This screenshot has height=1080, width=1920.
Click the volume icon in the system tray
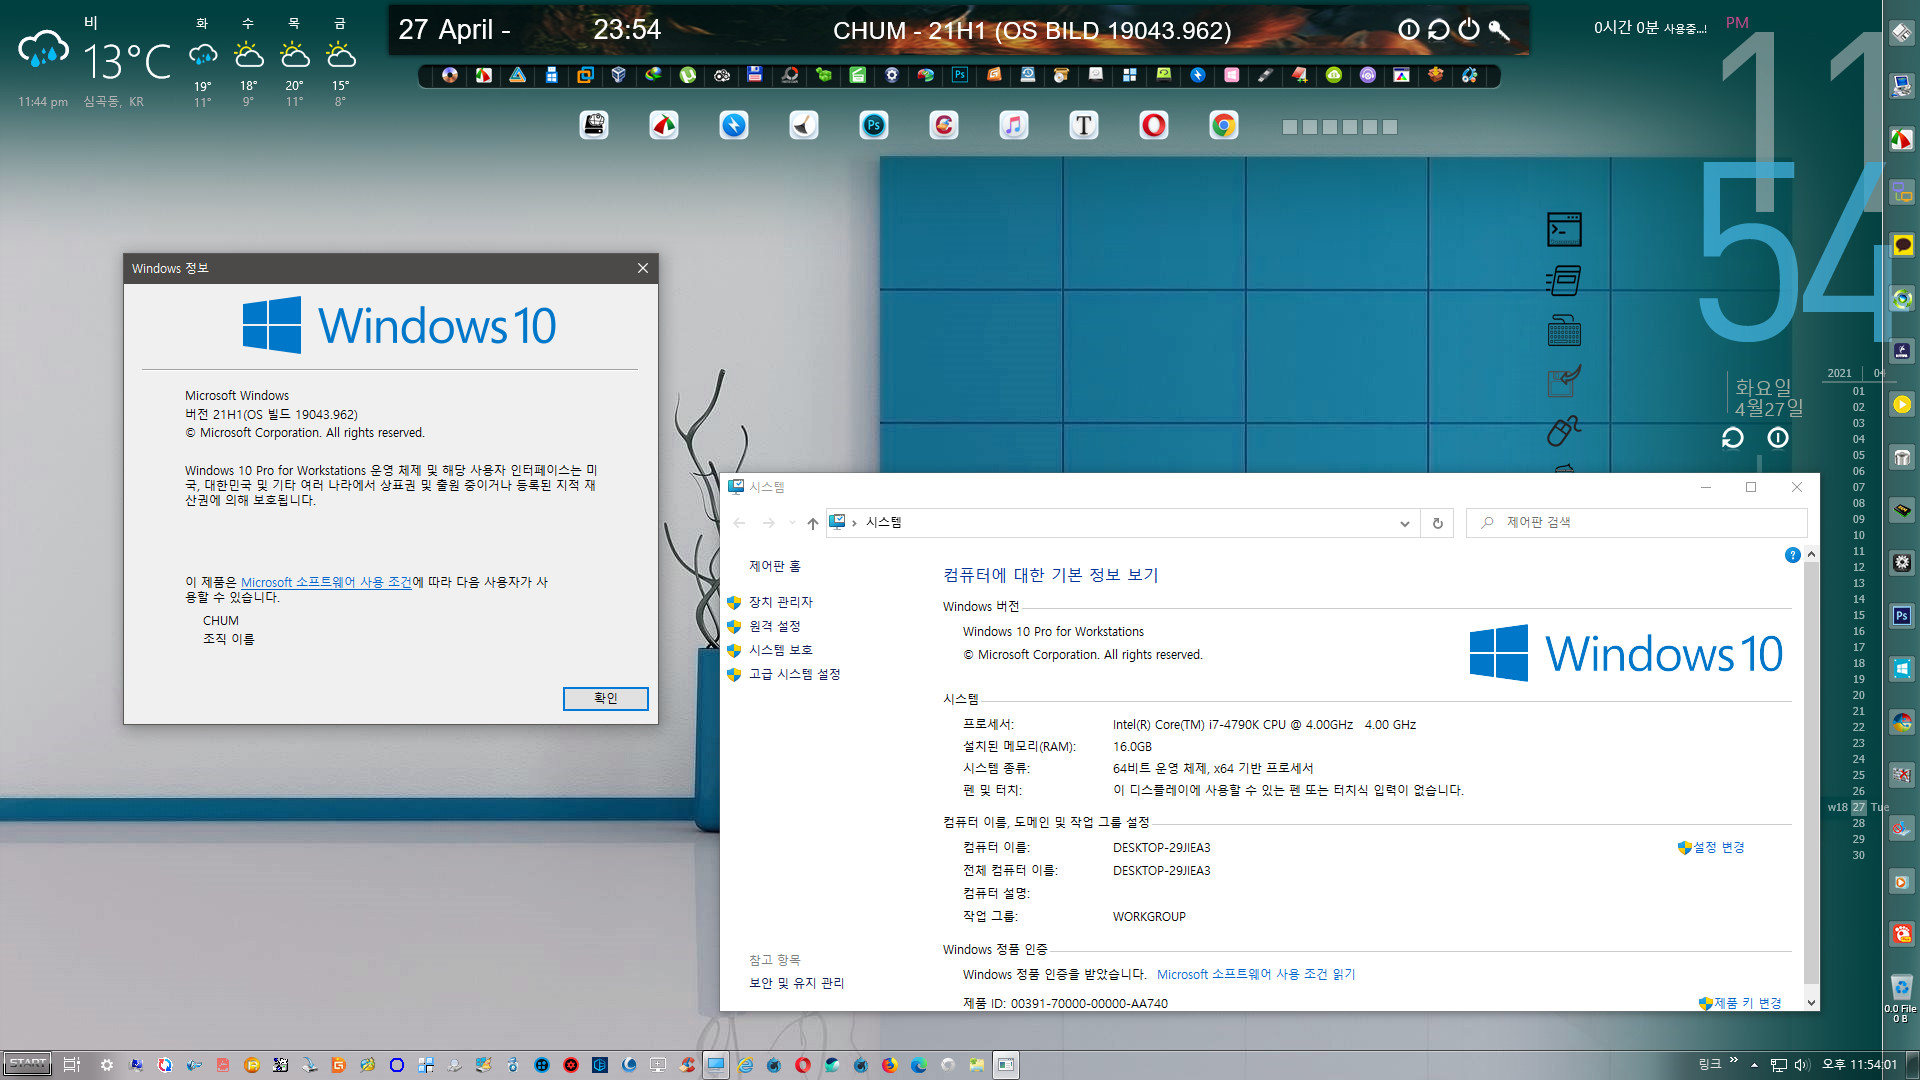coord(1802,1065)
